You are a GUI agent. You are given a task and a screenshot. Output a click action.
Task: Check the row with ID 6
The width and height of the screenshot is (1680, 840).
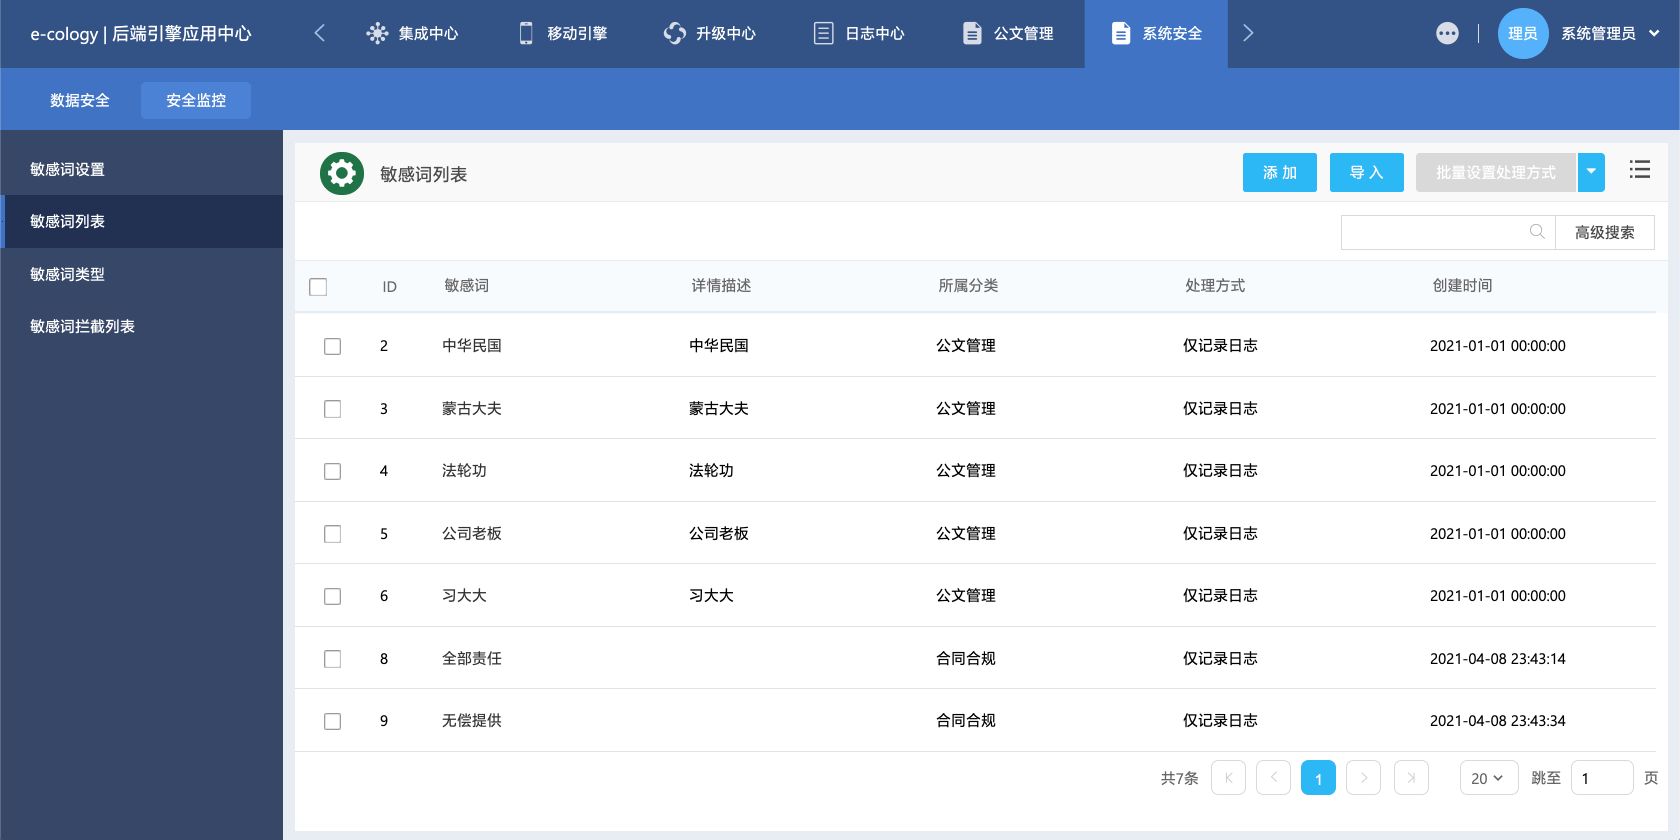pos(333,596)
